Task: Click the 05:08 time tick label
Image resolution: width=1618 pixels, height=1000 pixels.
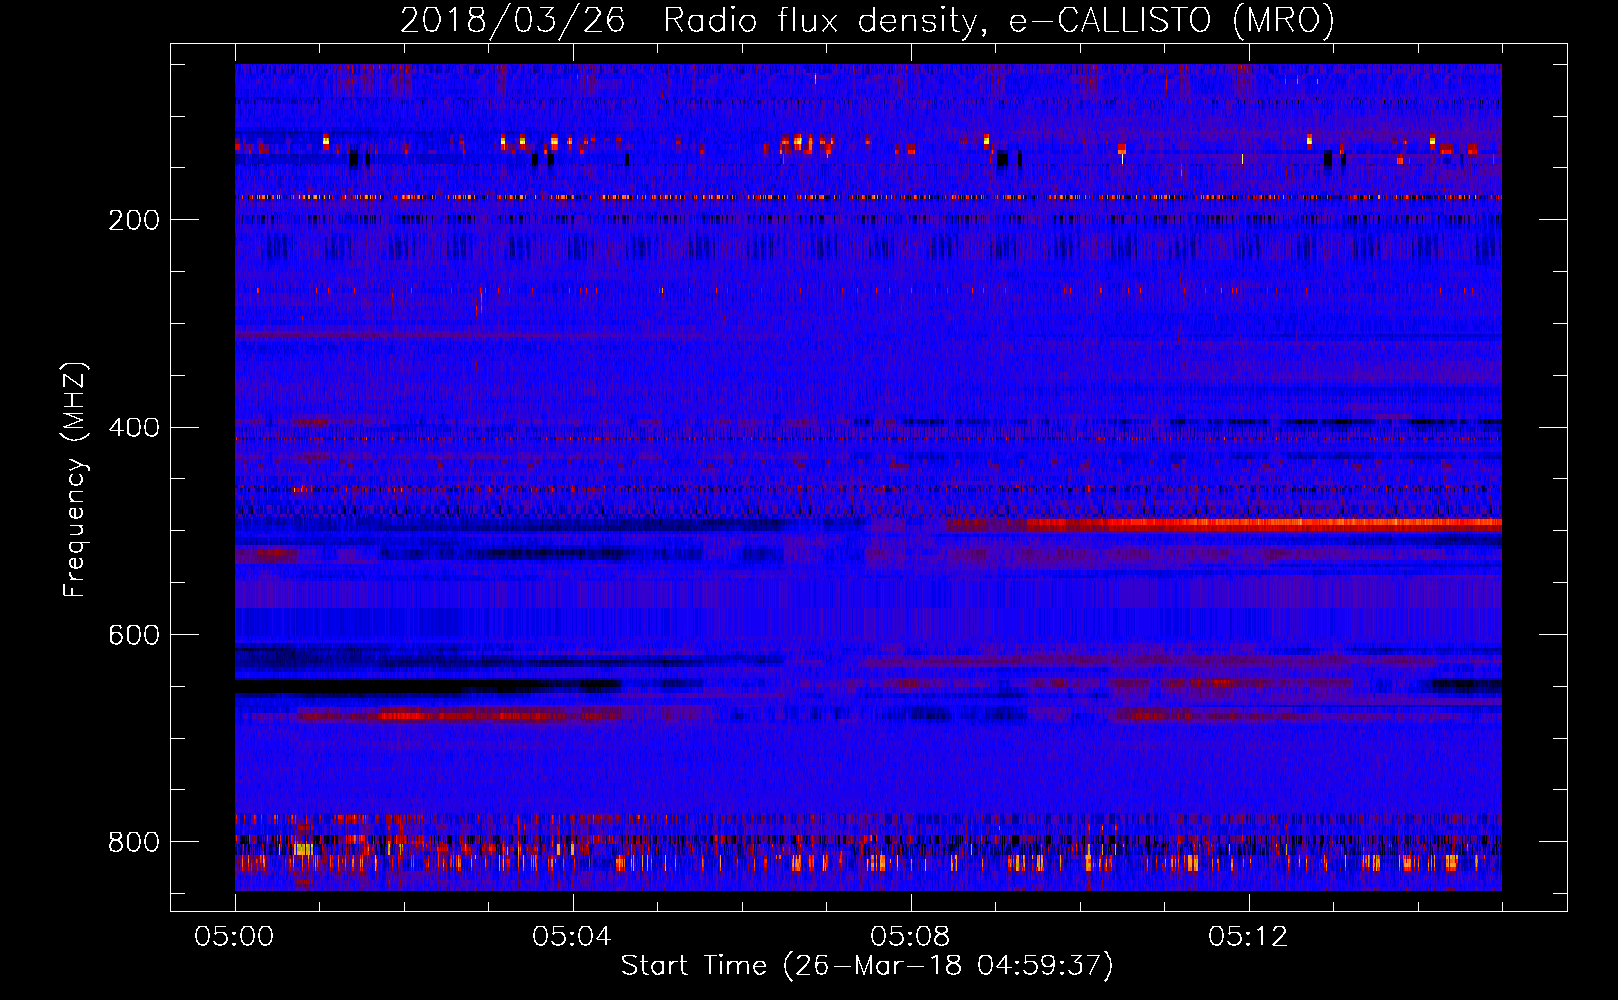Action: pos(910,937)
